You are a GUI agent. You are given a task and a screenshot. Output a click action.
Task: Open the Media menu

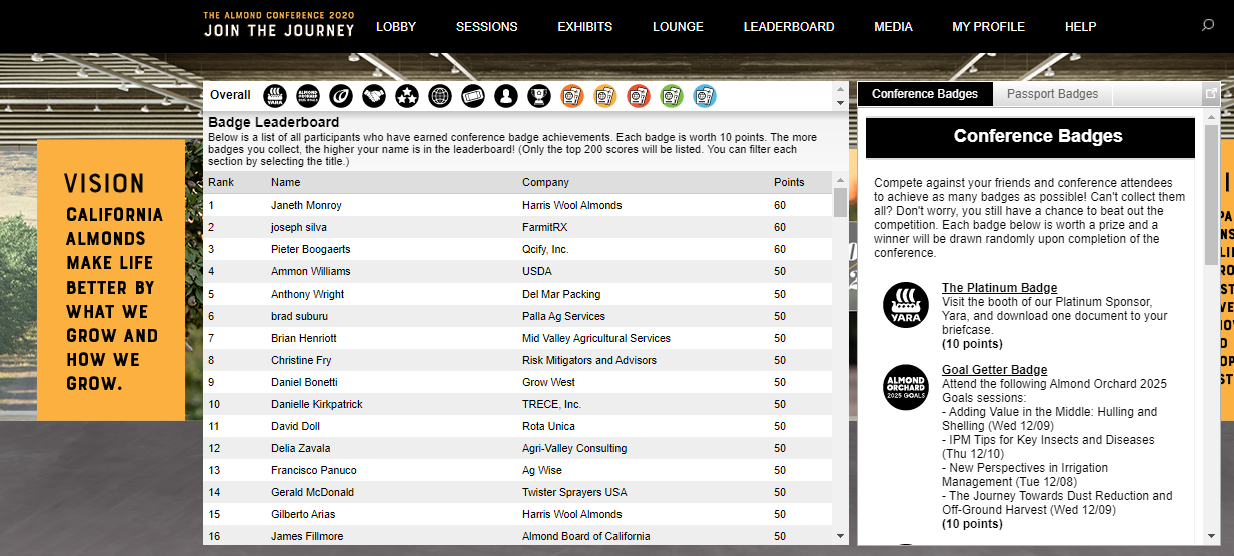coord(893,27)
